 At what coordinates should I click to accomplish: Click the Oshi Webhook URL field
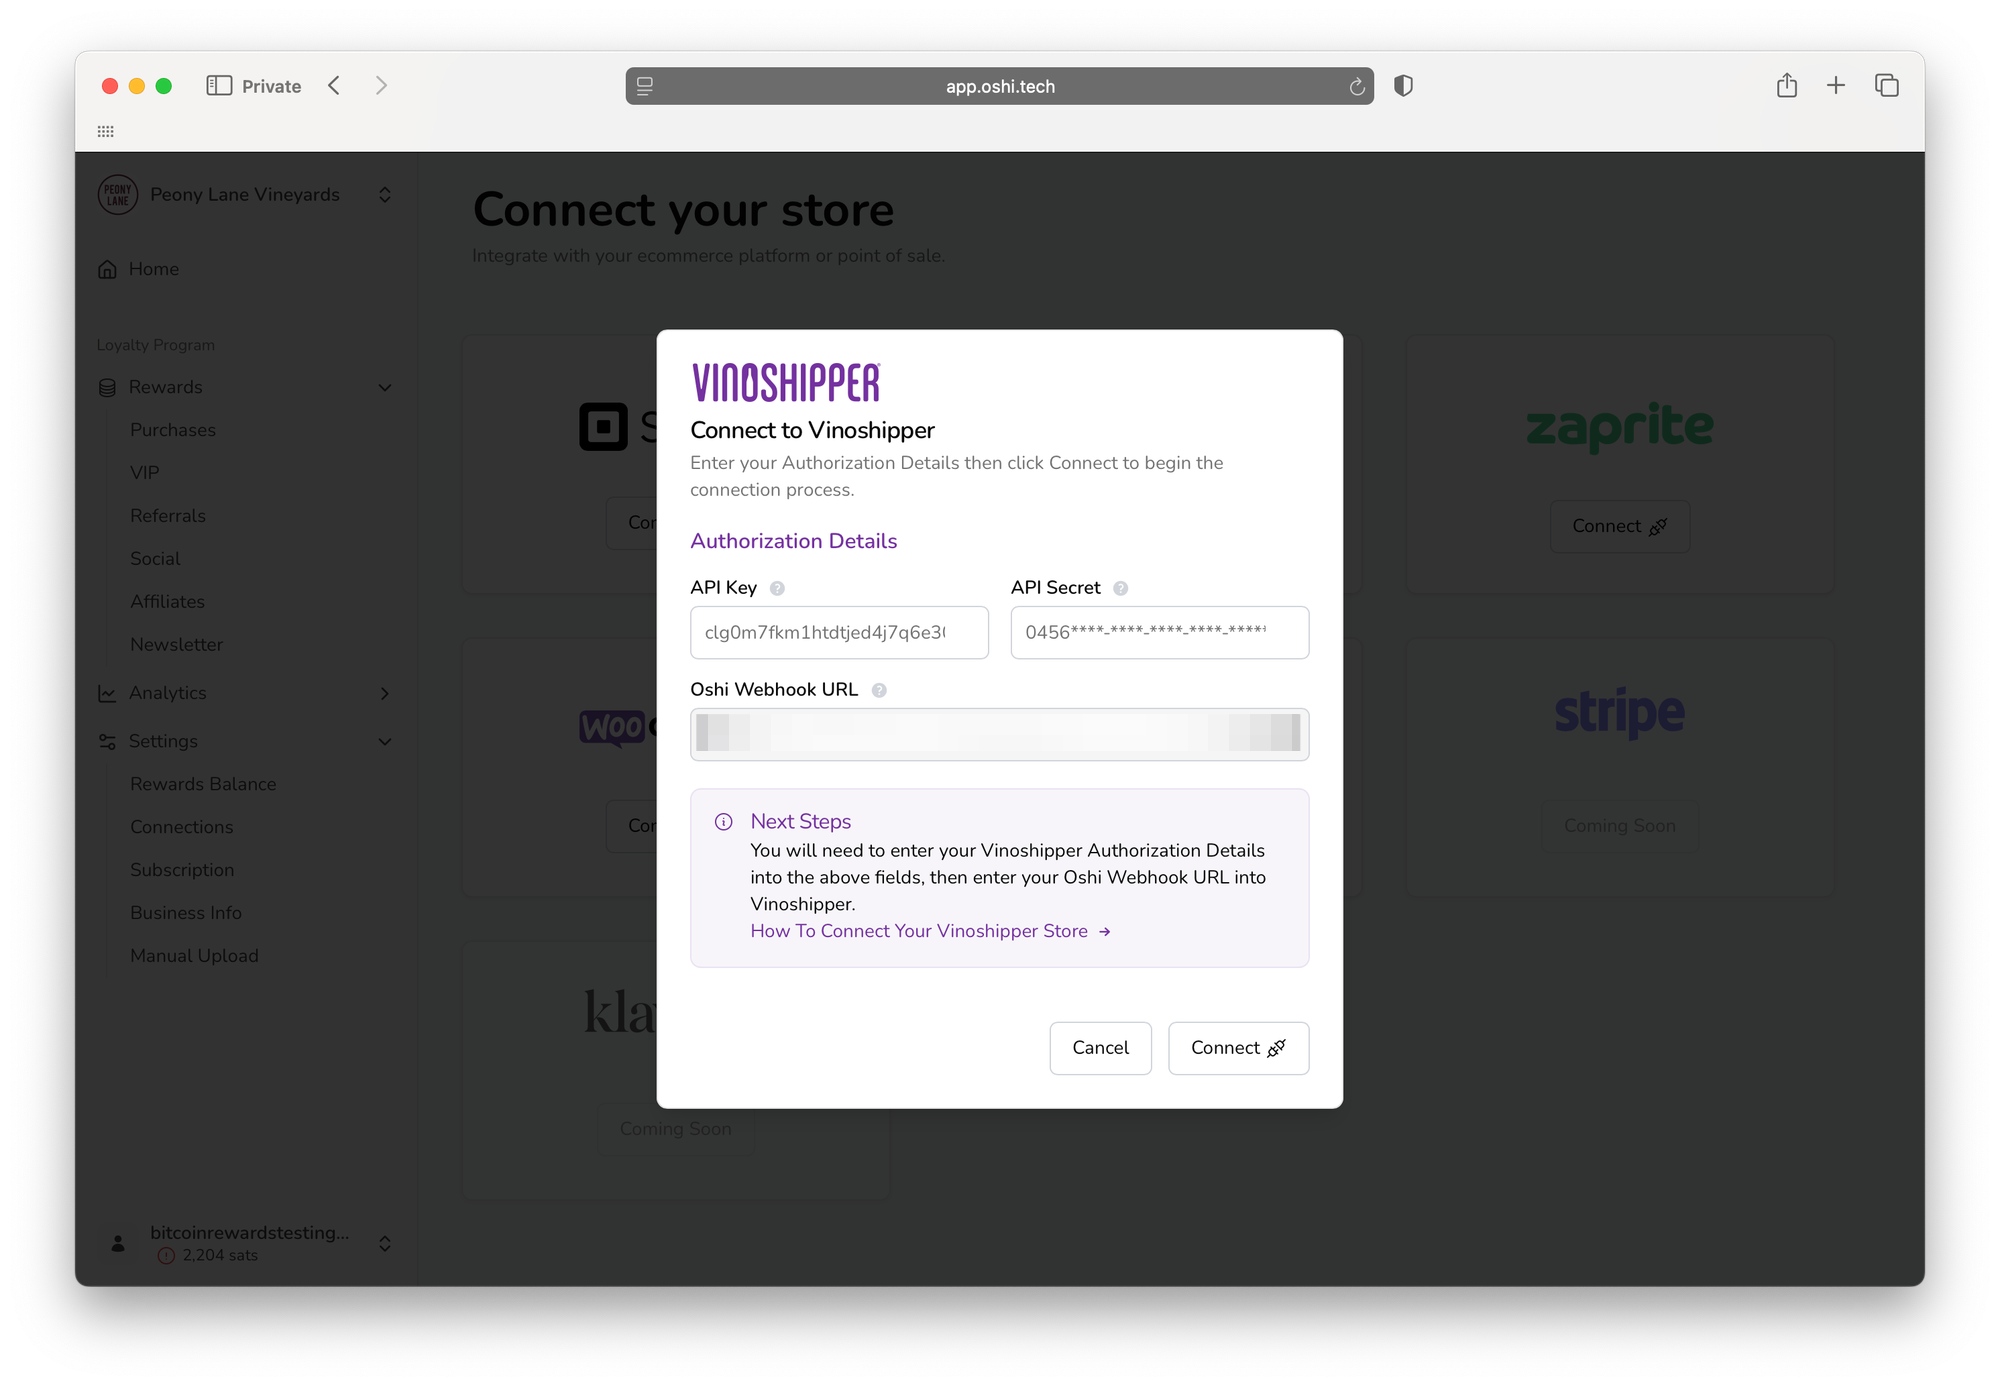pos(1000,734)
